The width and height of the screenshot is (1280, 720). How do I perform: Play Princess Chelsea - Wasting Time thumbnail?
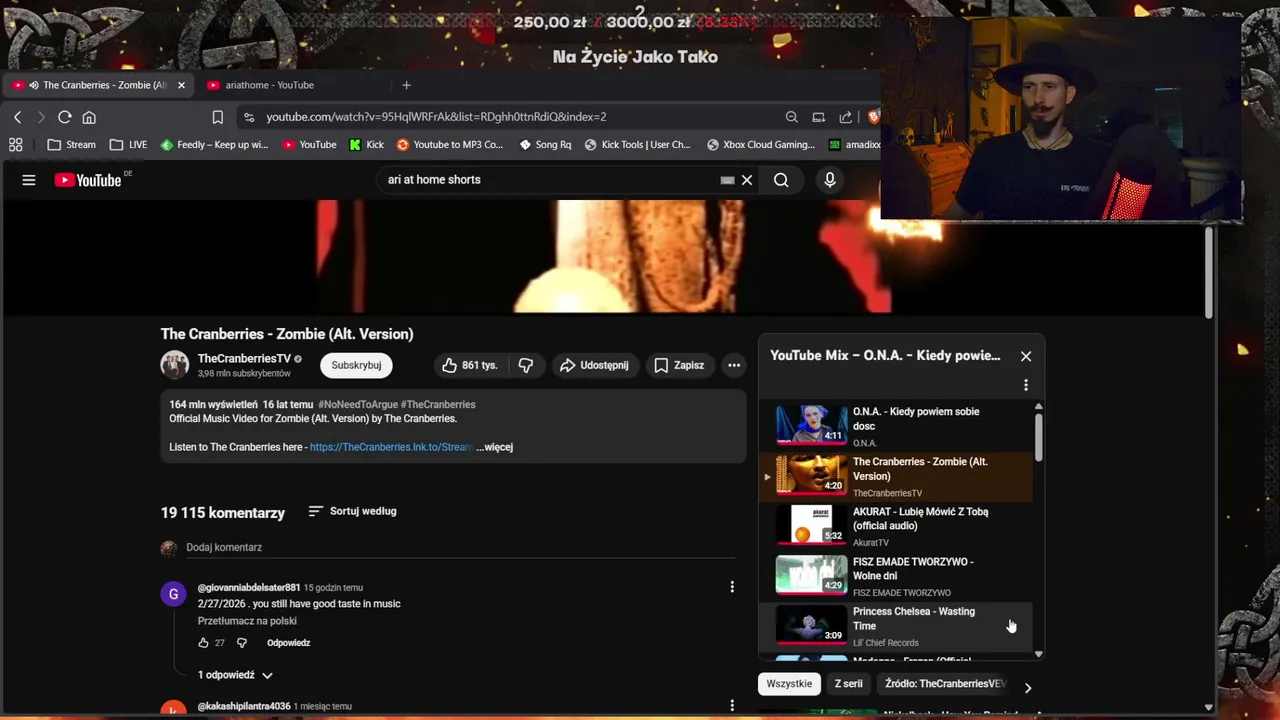point(811,624)
